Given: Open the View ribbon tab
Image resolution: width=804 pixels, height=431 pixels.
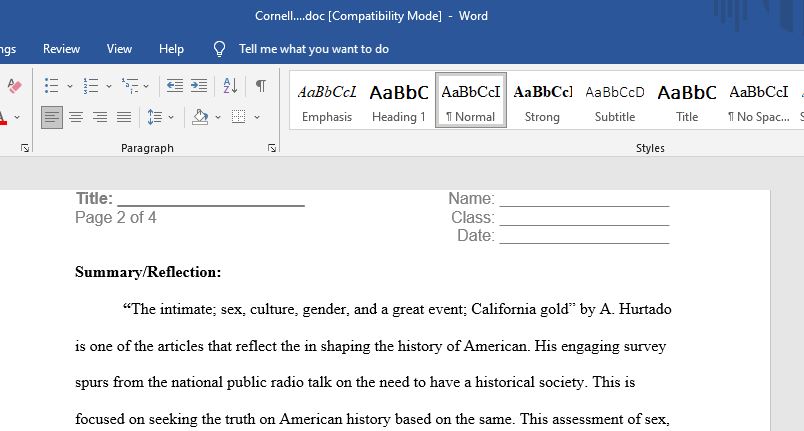Looking at the screenshot, I should pos(119,49).
